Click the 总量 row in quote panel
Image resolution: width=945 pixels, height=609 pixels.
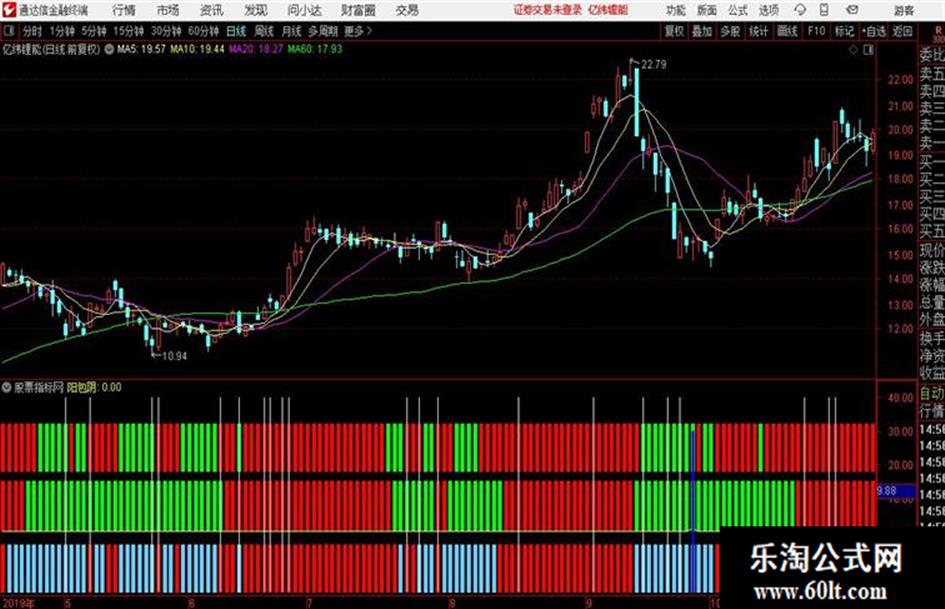pyautogui.click(x=932, y=303)
